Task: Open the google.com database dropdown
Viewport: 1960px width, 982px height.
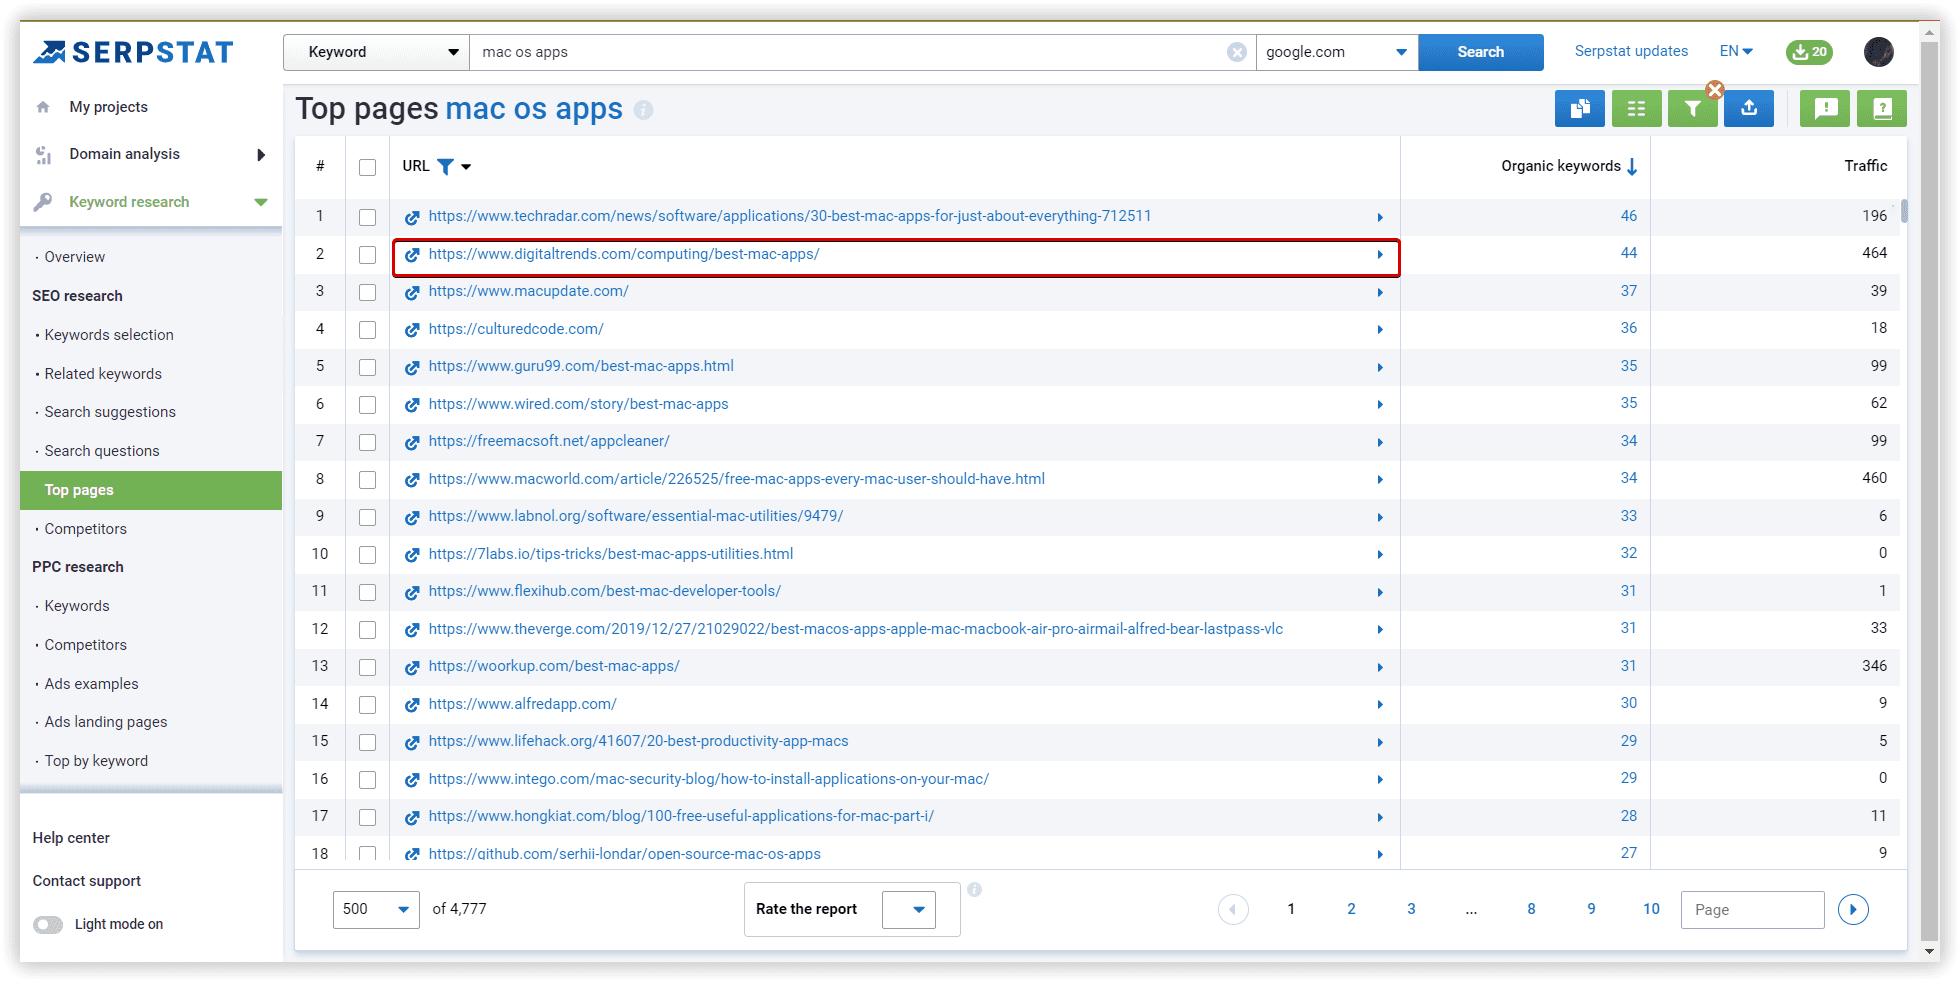Action: pyautogui.click(x=1337, y=52)
